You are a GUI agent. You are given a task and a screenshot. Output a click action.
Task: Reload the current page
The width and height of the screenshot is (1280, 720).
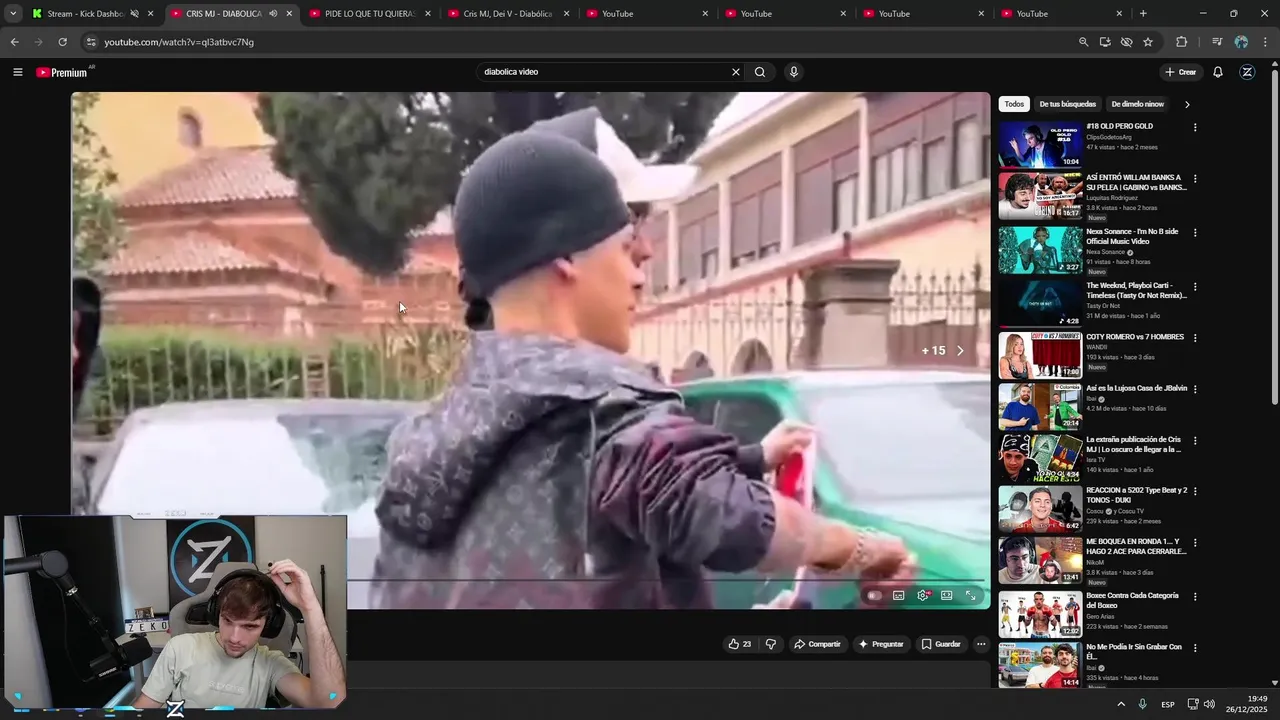coord(62,42)
